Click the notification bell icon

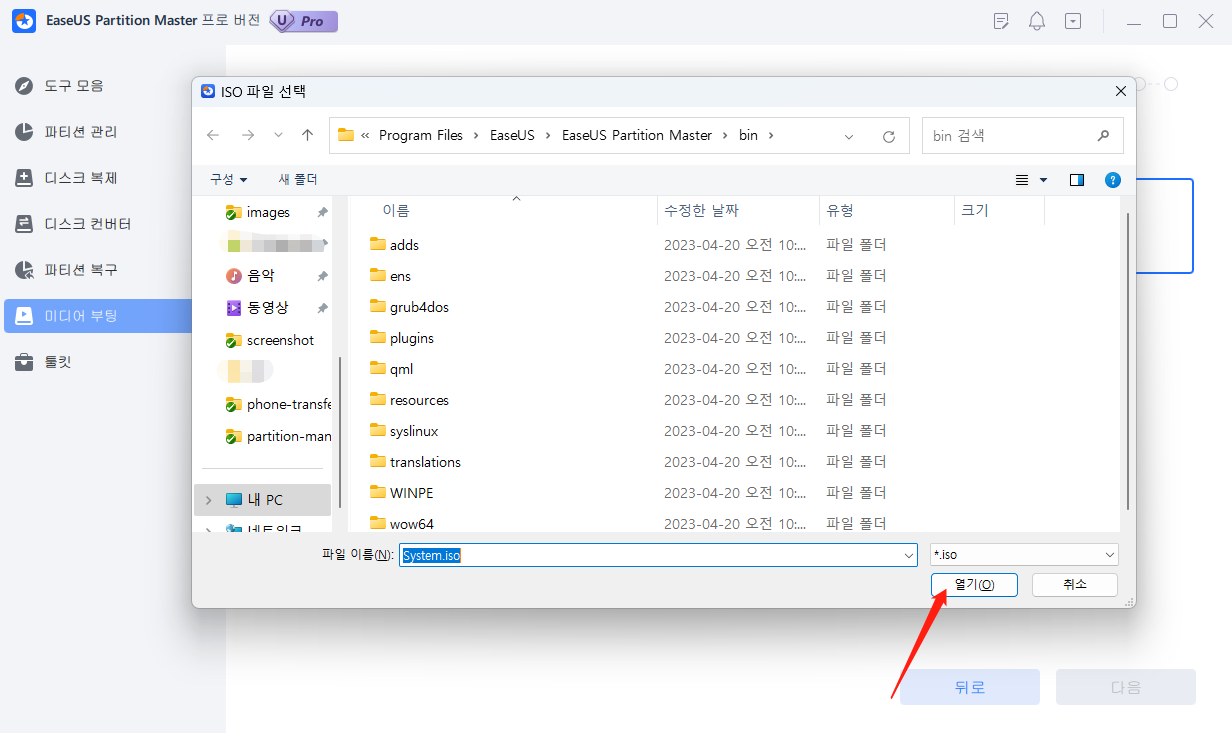(x=1037, y=21)
